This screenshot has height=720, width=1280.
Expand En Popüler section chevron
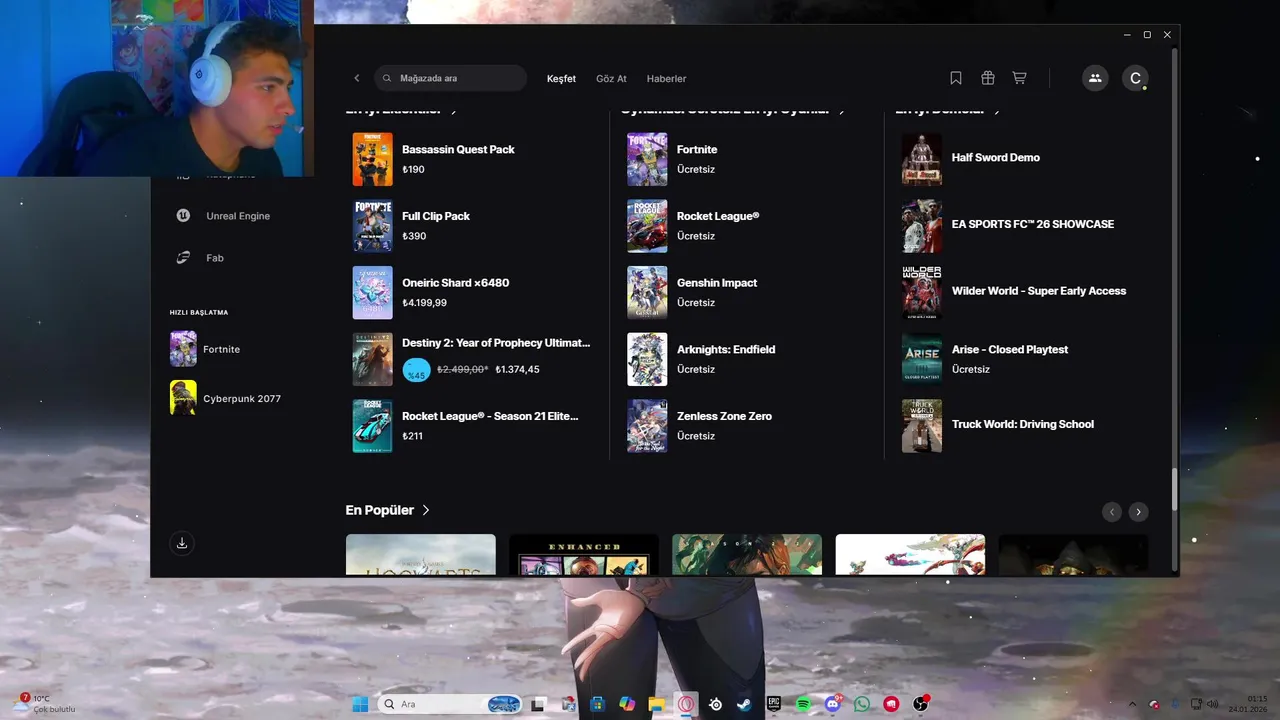426,510
